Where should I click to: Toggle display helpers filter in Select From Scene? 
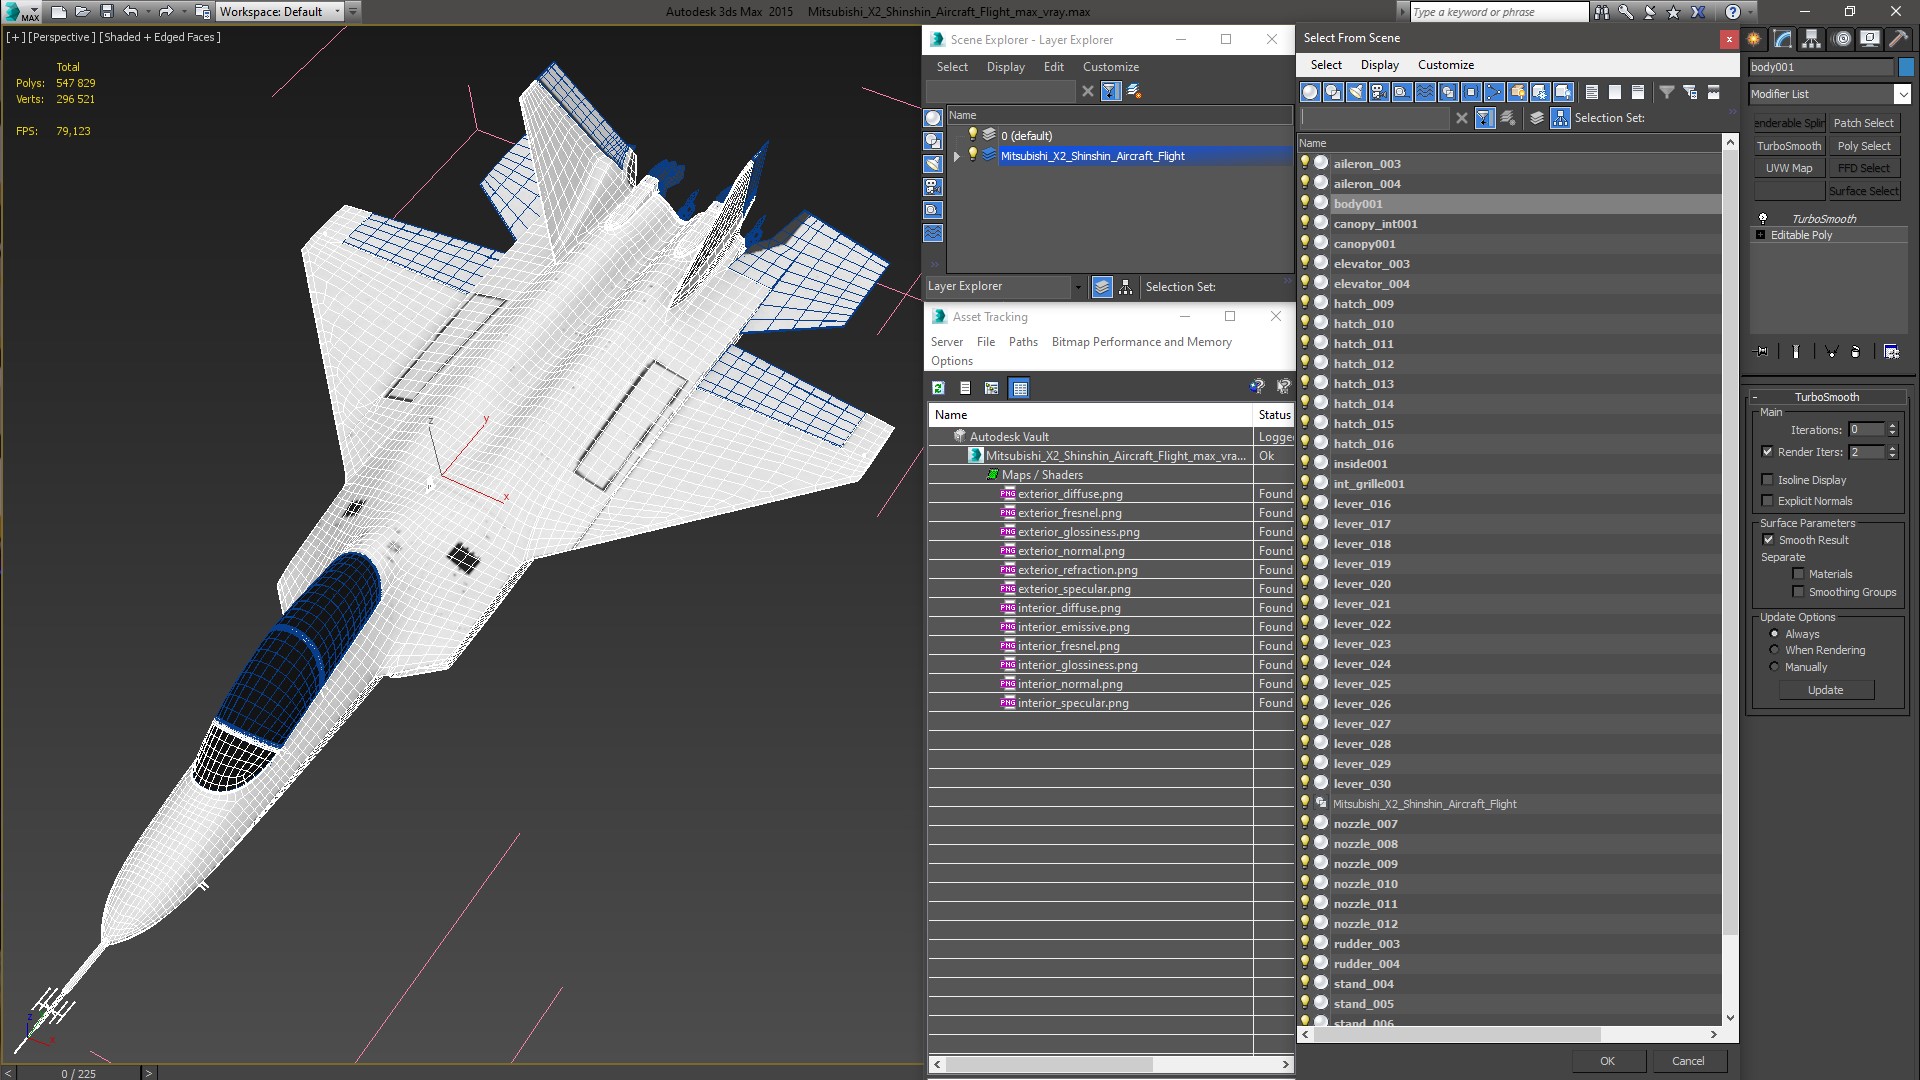[1402, 92]
